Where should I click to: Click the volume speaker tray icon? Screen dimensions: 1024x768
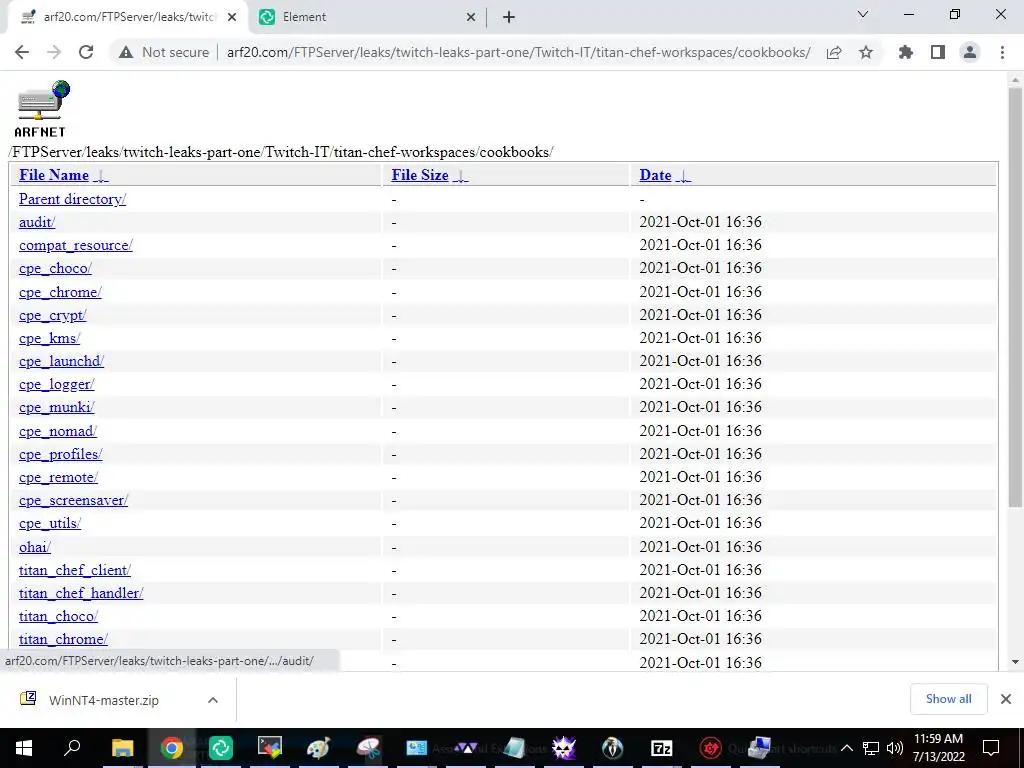[895, 748]
